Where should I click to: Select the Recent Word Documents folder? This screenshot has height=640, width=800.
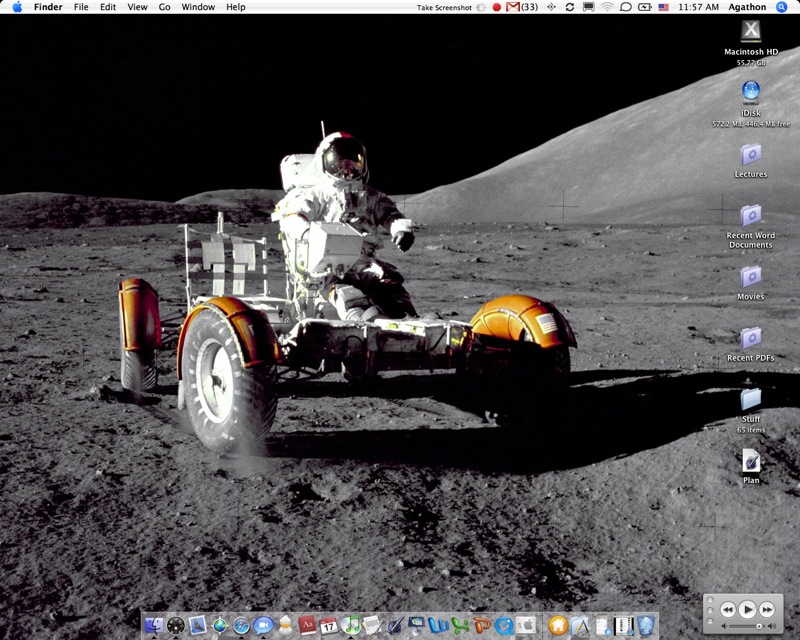point(751,215)
